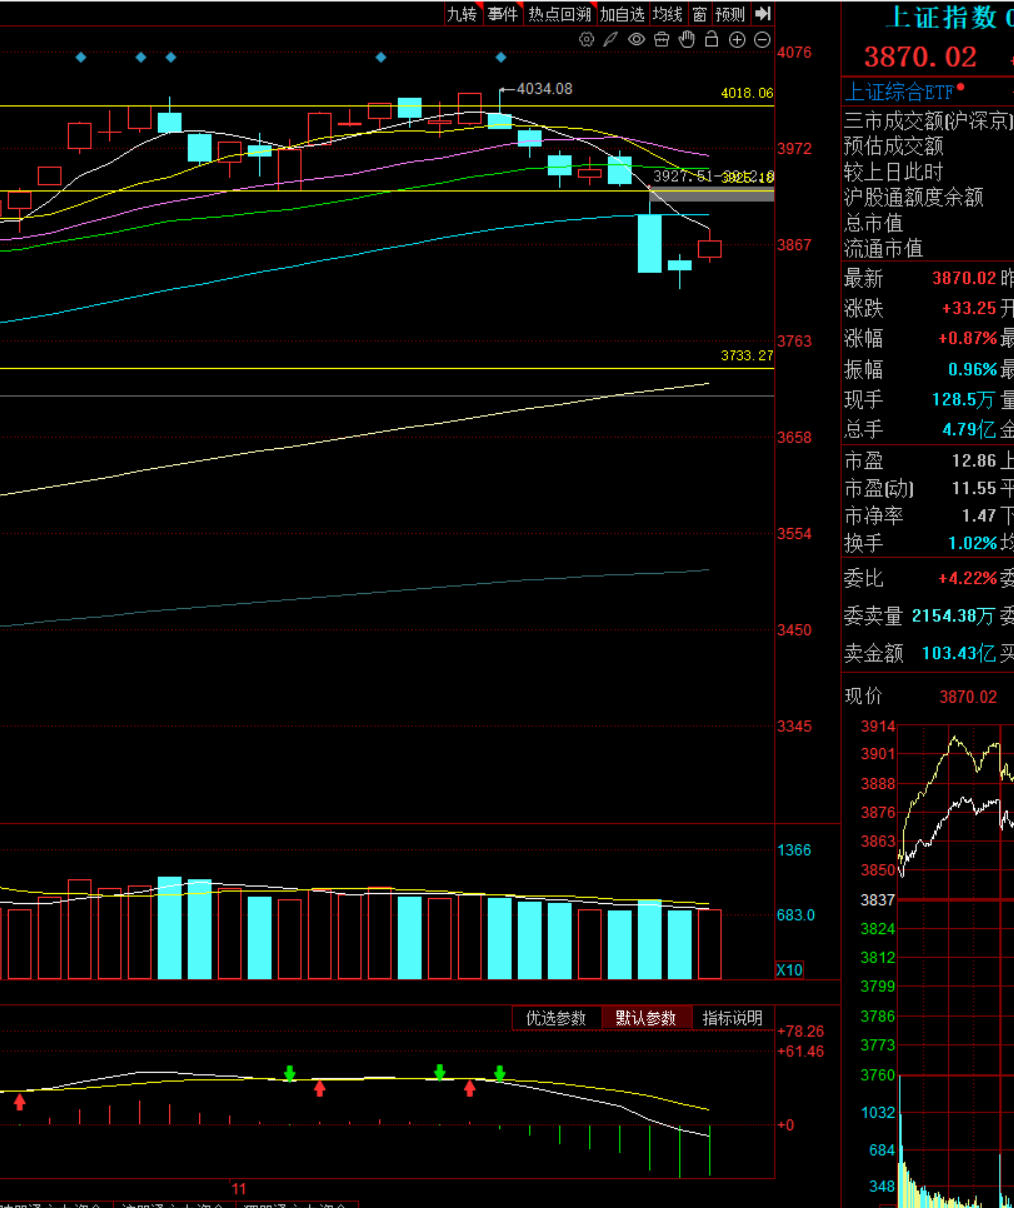Open the toolbox icon in chart toolbar

[661, 40]
